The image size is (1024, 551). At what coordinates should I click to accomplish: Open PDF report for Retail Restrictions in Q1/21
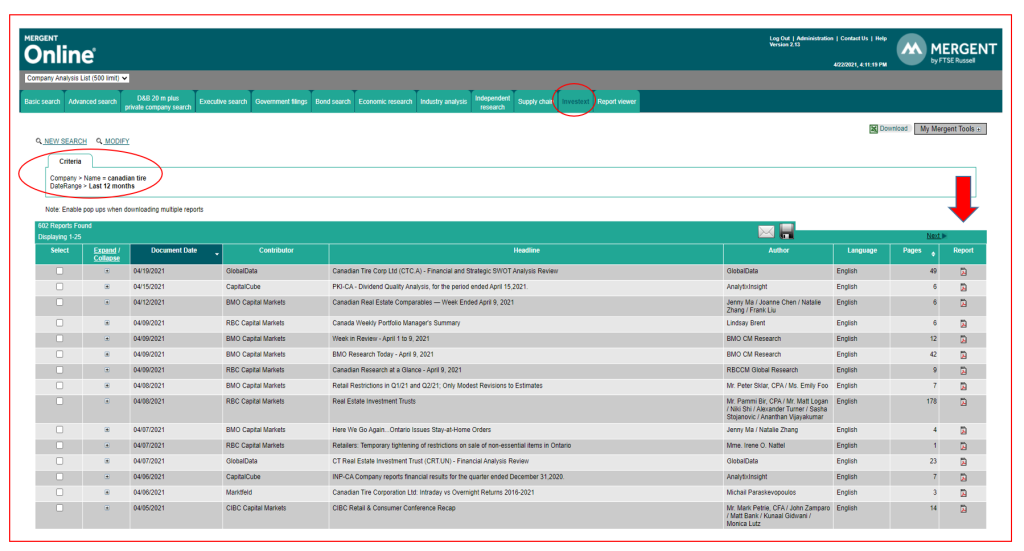coord(963,386)
